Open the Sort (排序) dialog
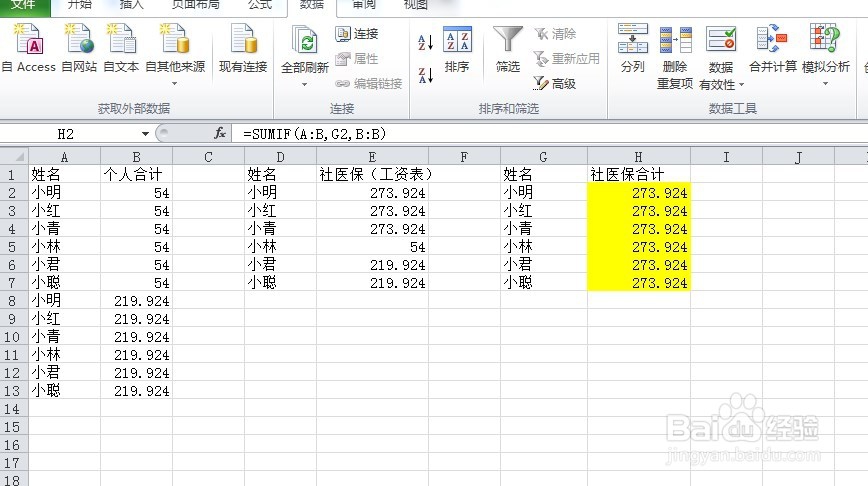 [x=457, y=49]
